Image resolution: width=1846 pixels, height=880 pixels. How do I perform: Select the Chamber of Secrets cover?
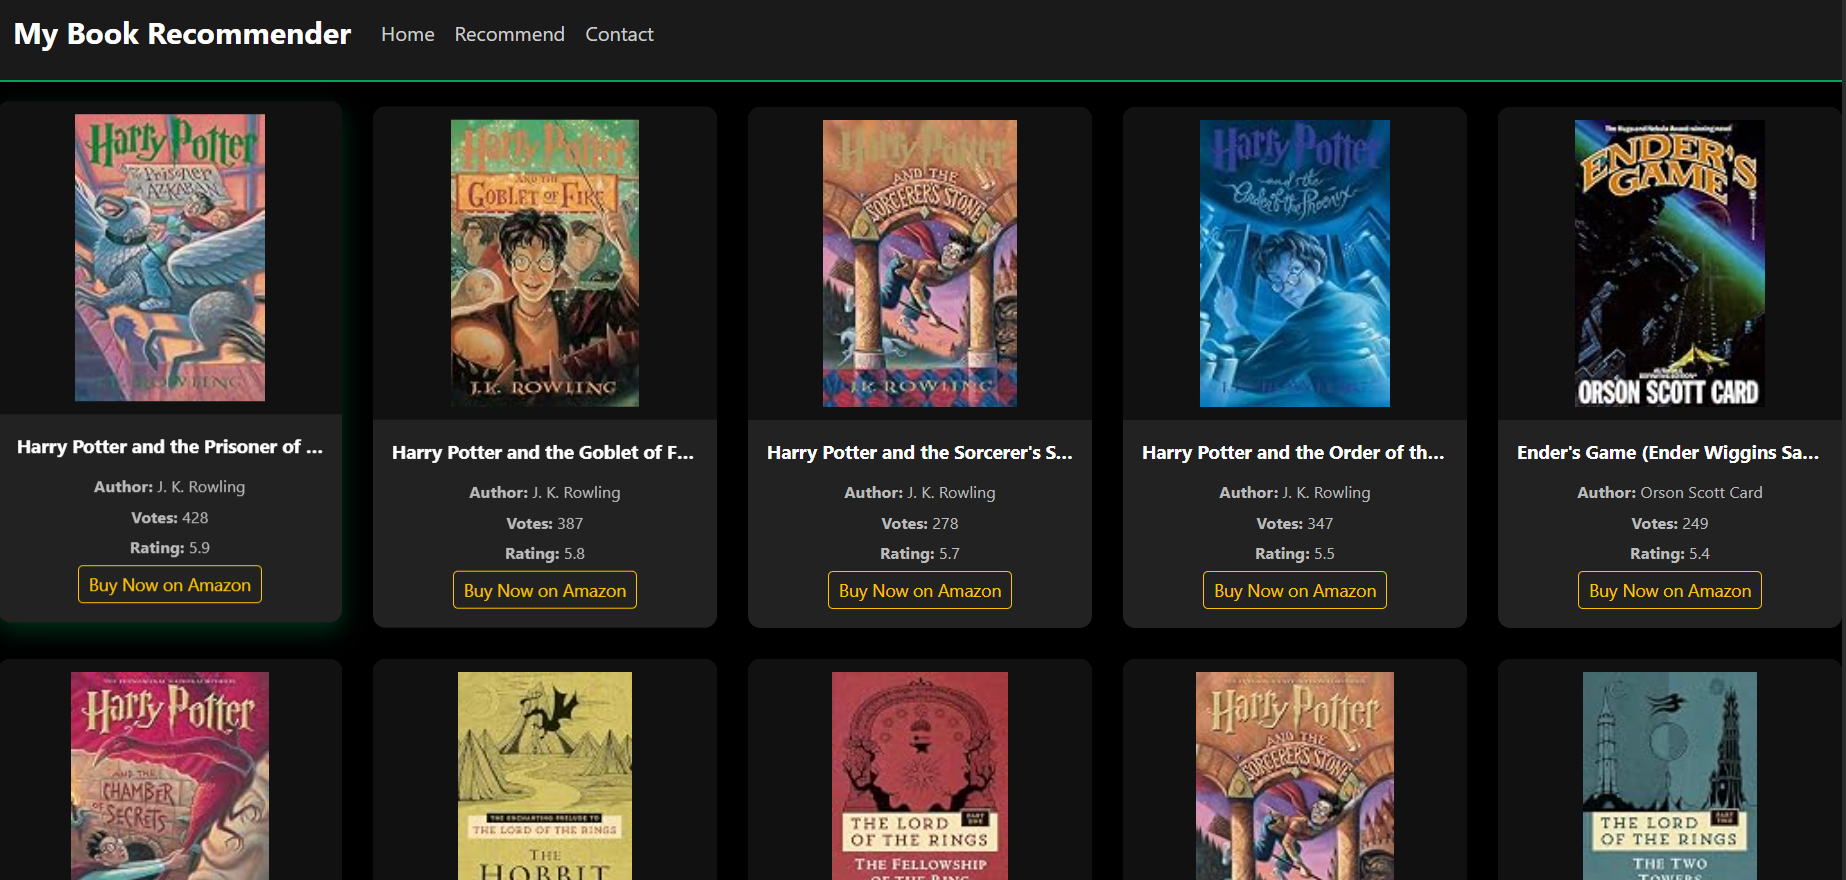170,776
